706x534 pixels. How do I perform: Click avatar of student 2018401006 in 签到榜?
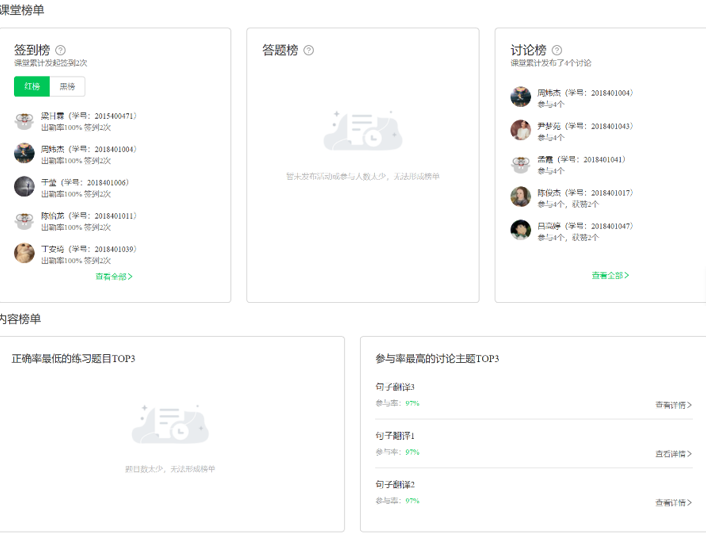point(24,186)
